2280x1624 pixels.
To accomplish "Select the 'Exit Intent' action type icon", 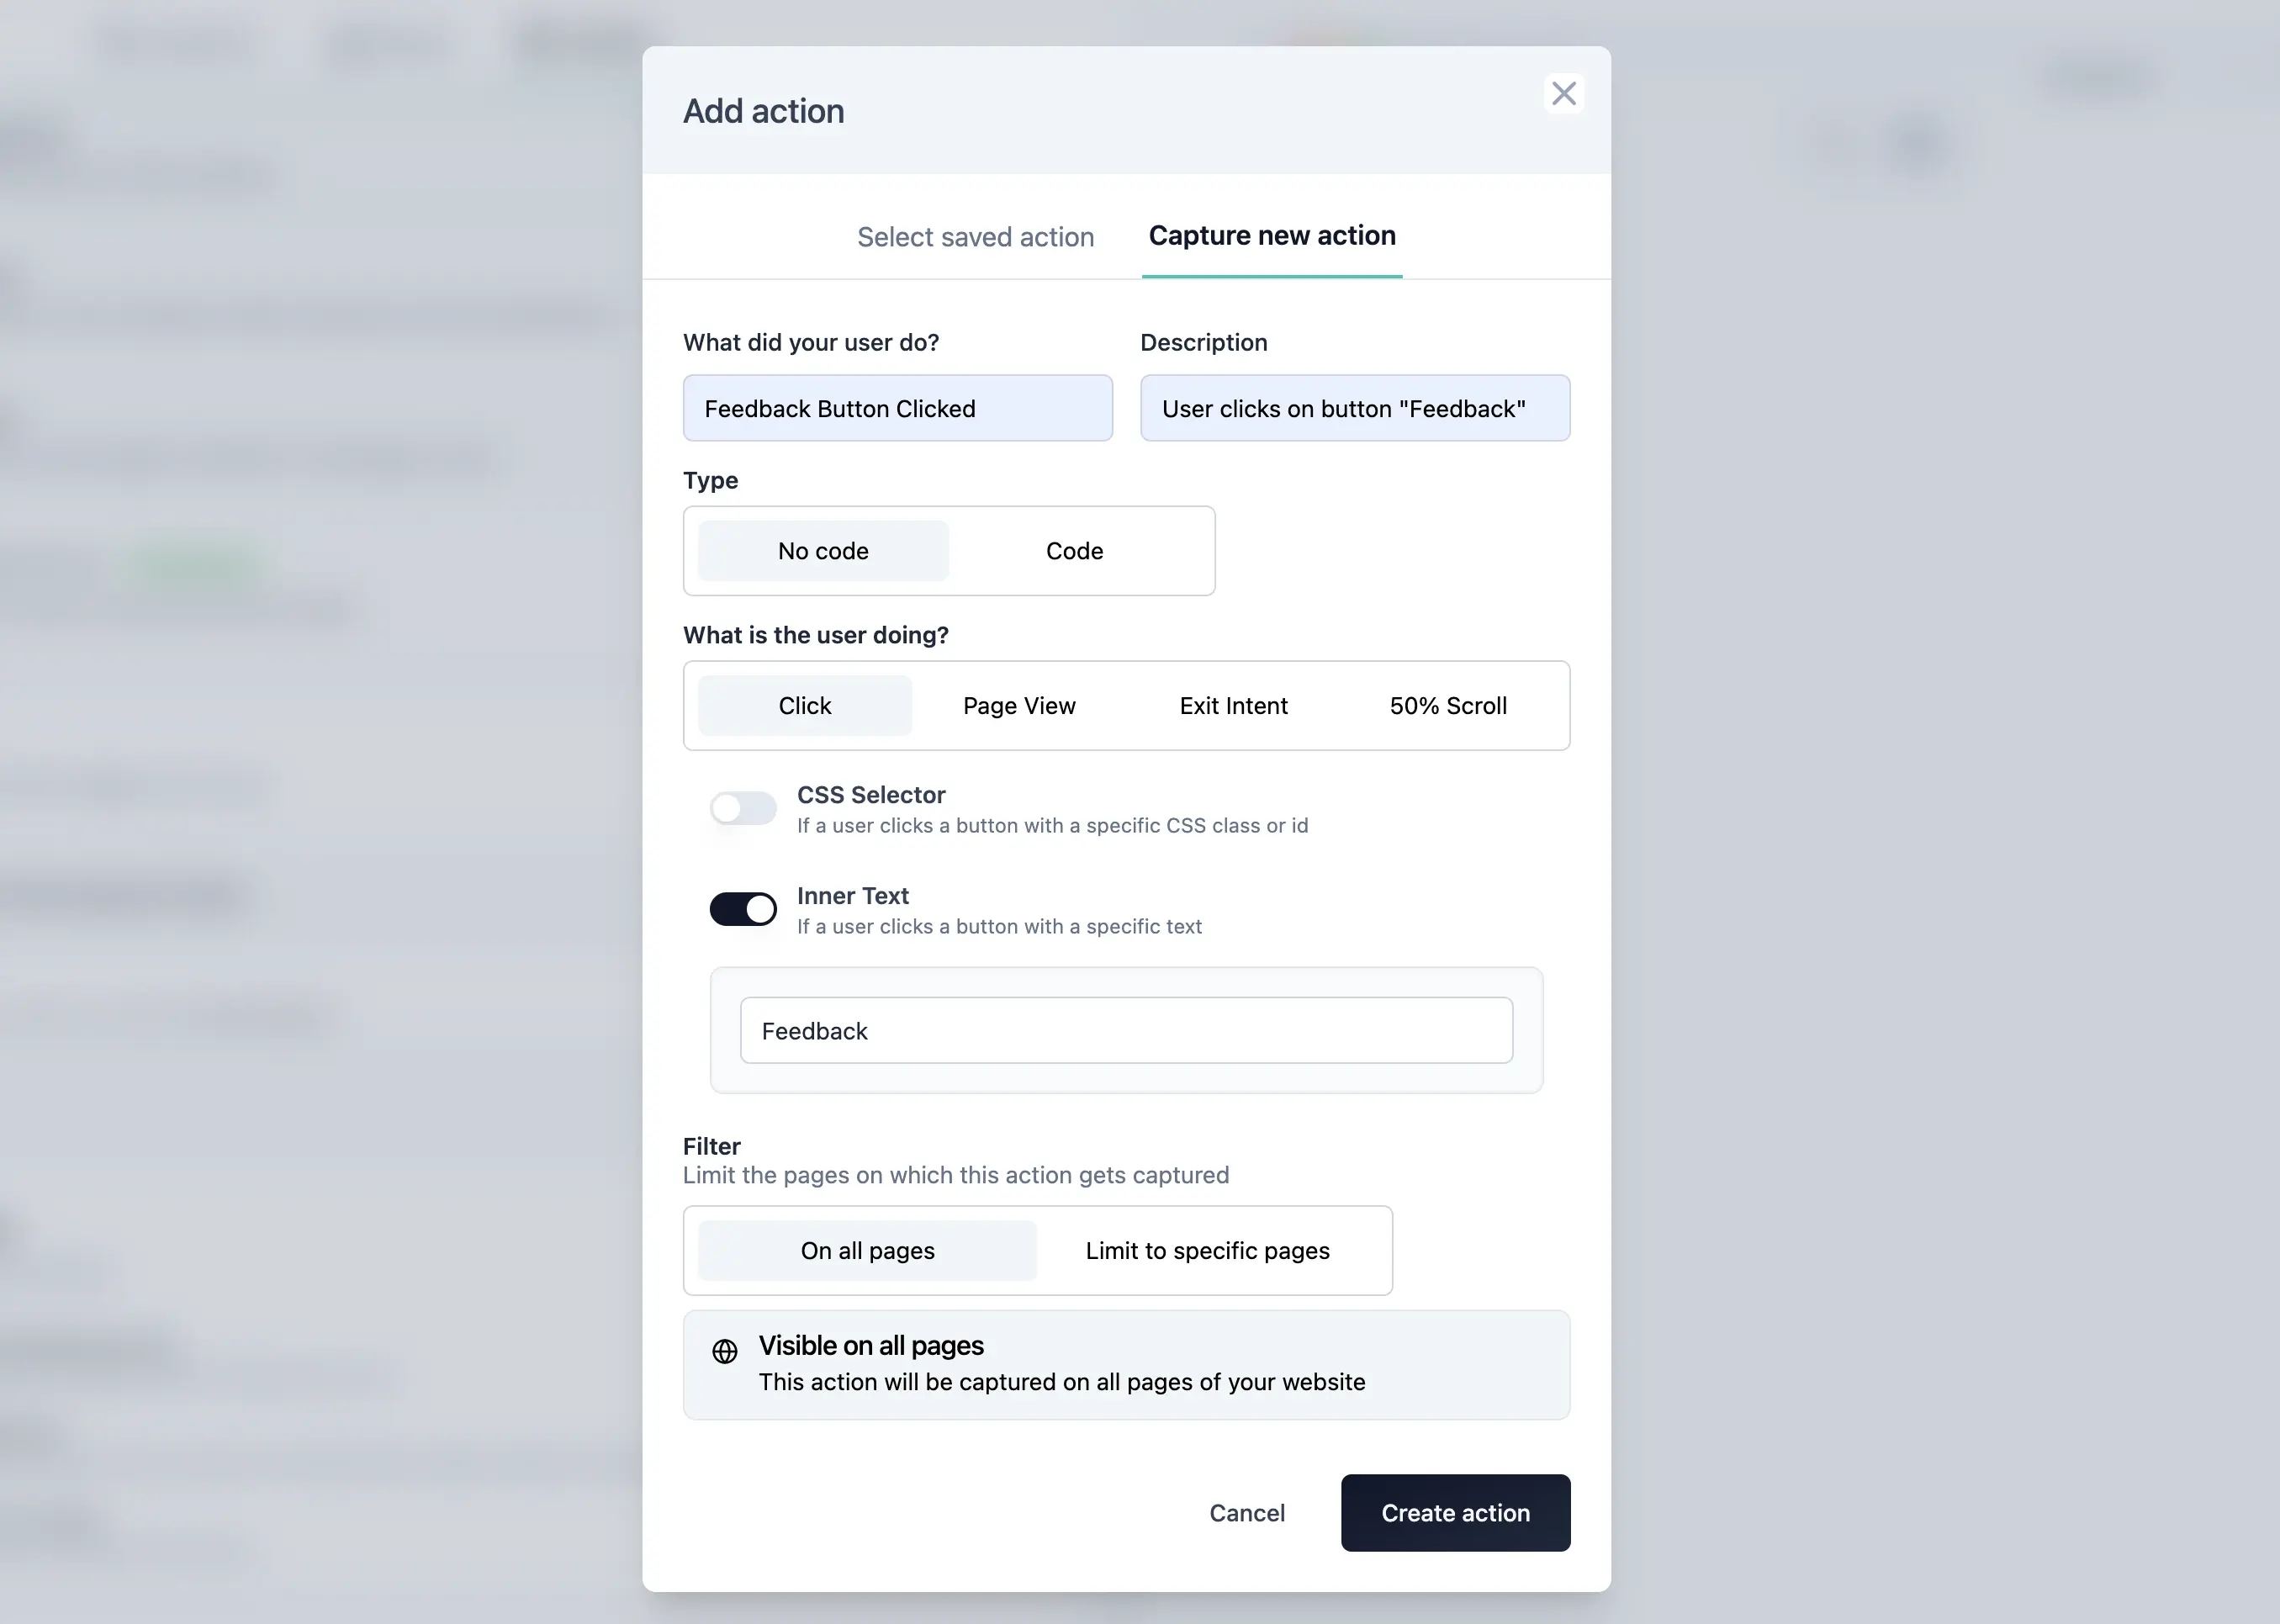I will pos(1232,705).
